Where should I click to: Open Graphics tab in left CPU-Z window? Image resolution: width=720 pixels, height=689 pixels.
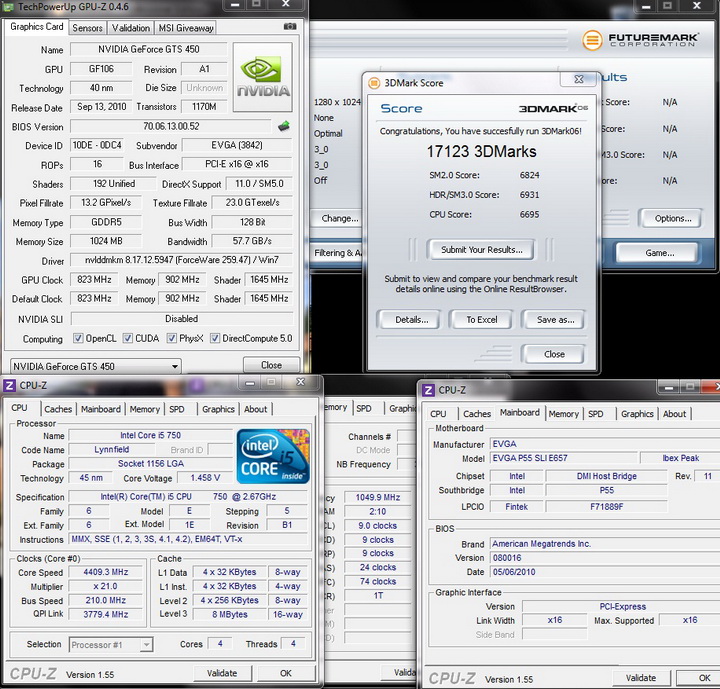coord(218,409)
